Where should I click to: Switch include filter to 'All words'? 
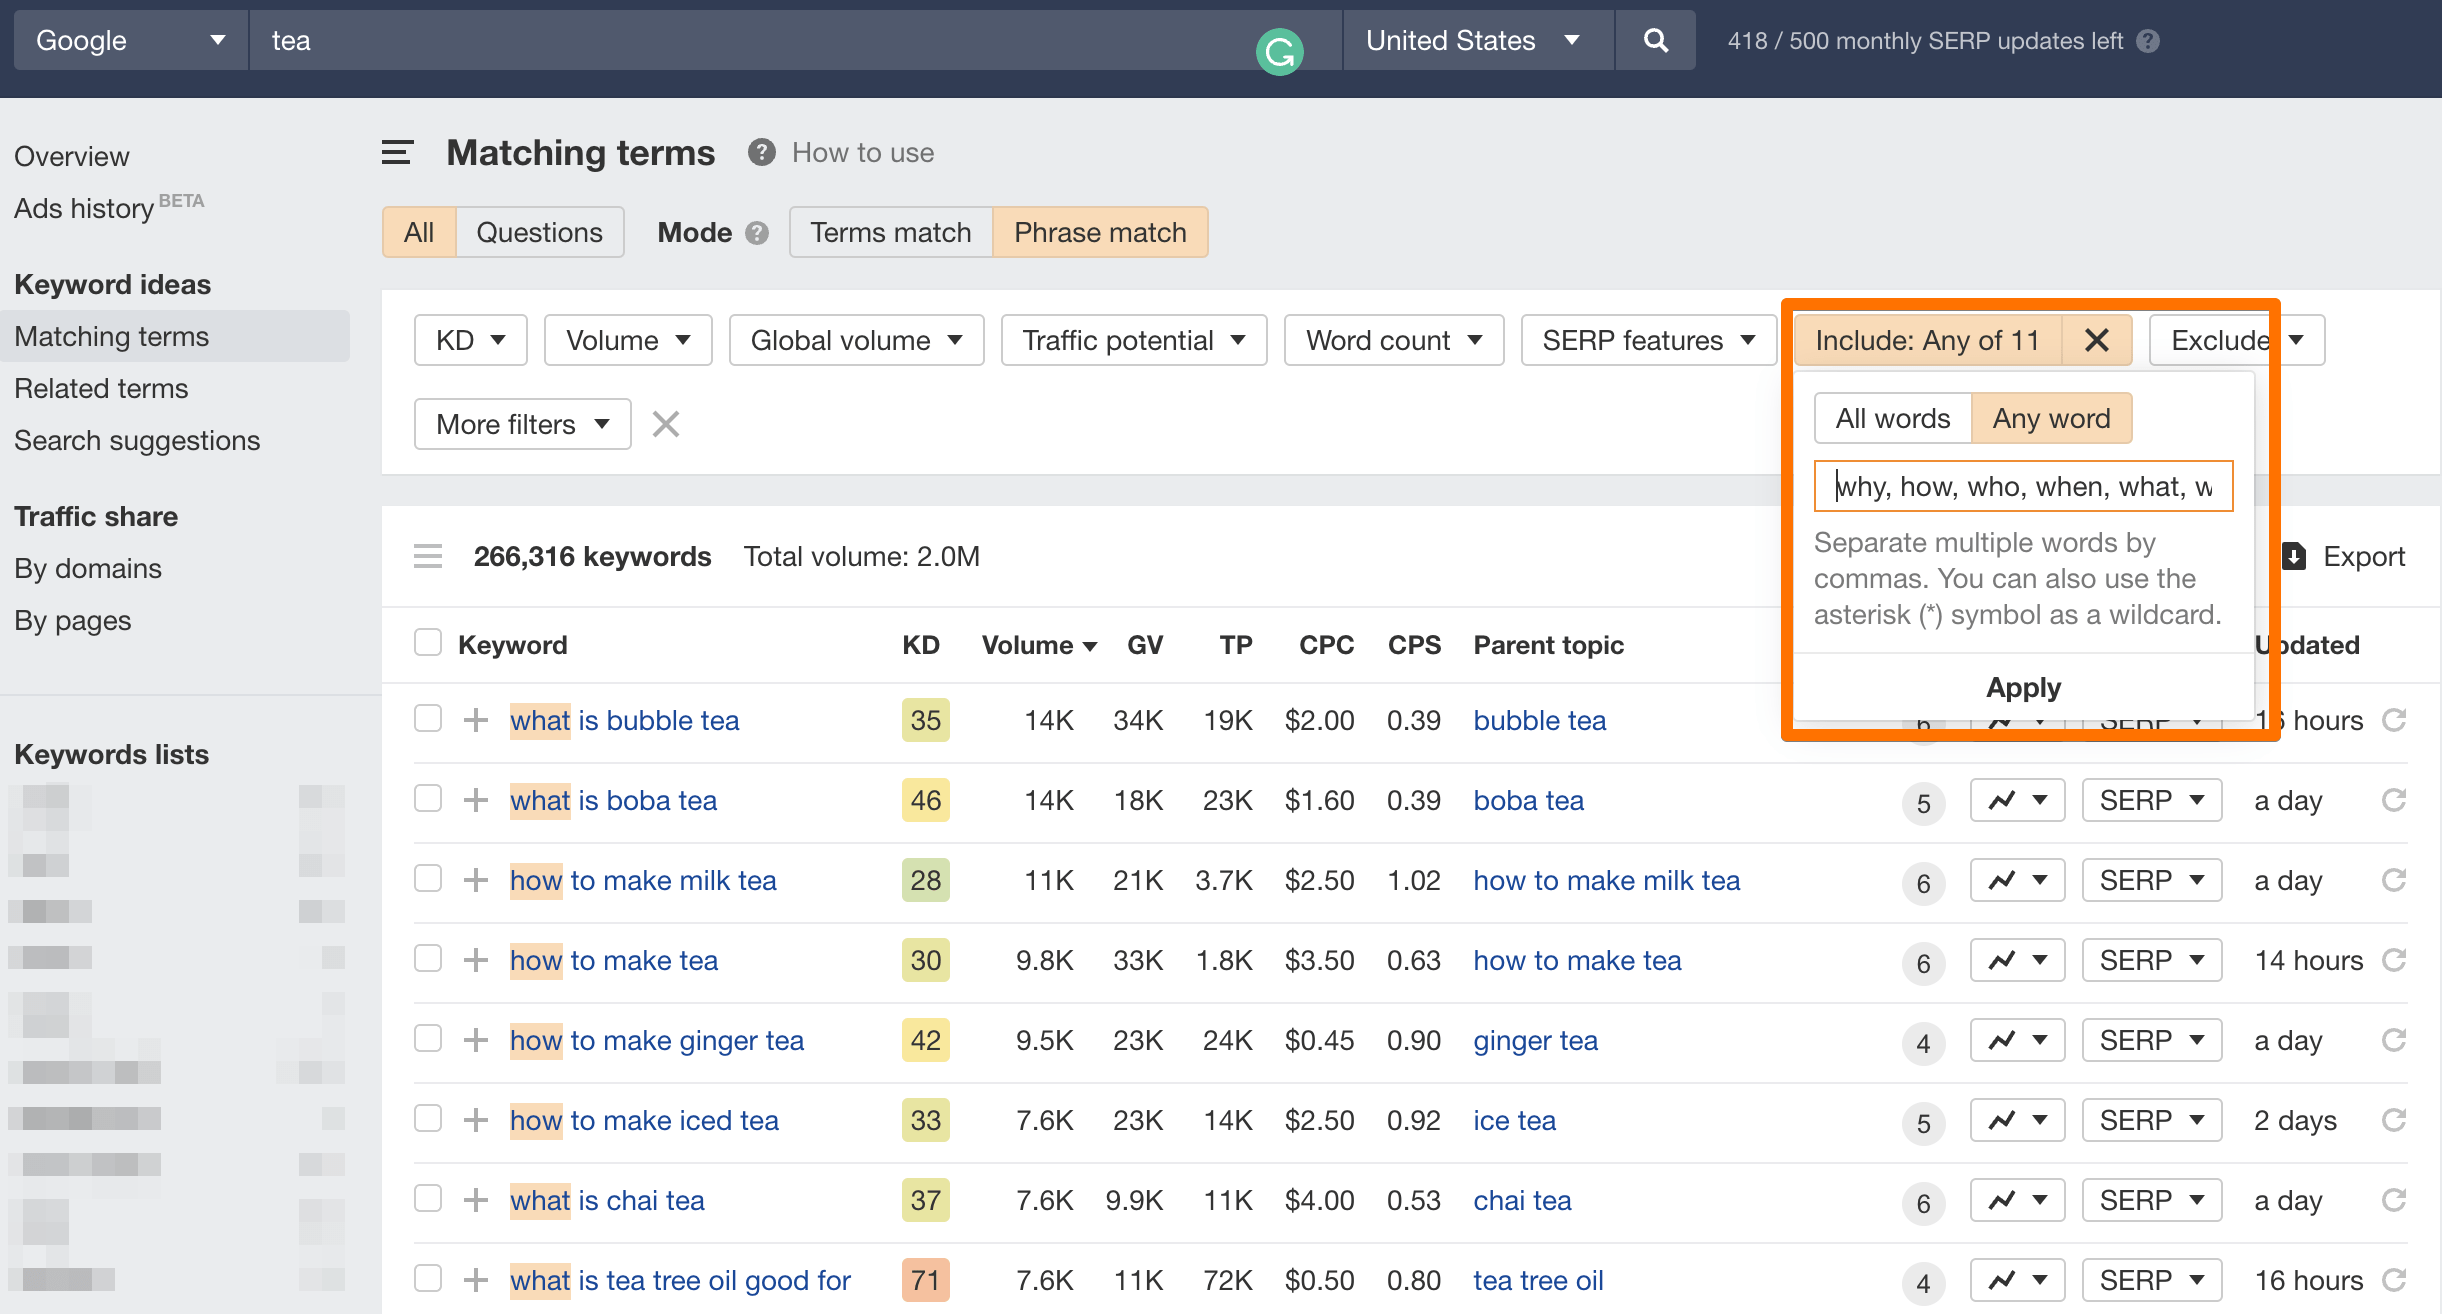tap(1892, 418)
